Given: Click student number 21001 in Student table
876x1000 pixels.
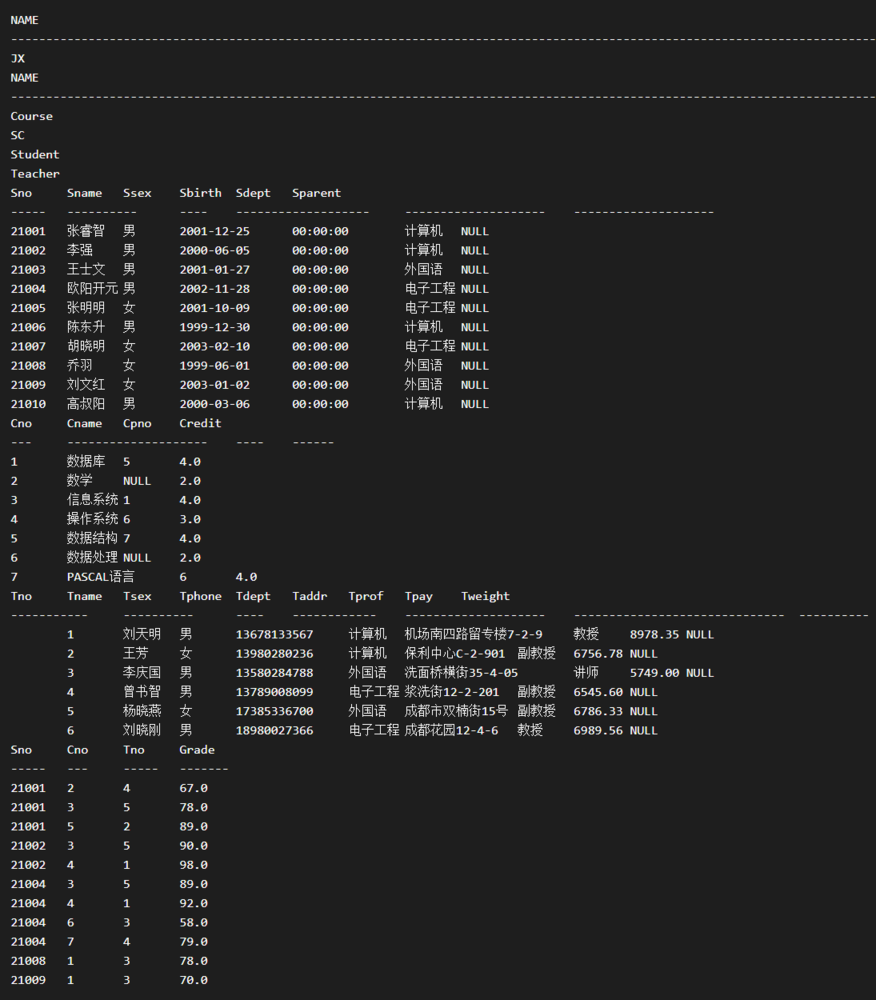Looking at the screenshot, I should [x=28, y=231].
